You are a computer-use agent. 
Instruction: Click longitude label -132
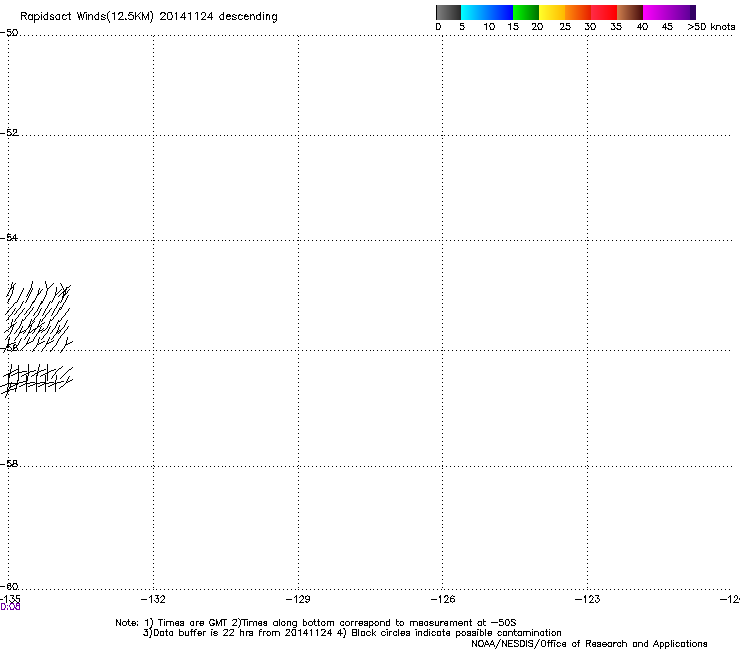(153, 599)
